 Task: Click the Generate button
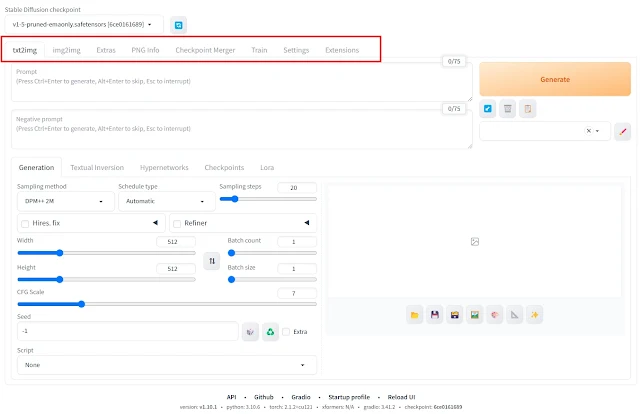point(555,79)
